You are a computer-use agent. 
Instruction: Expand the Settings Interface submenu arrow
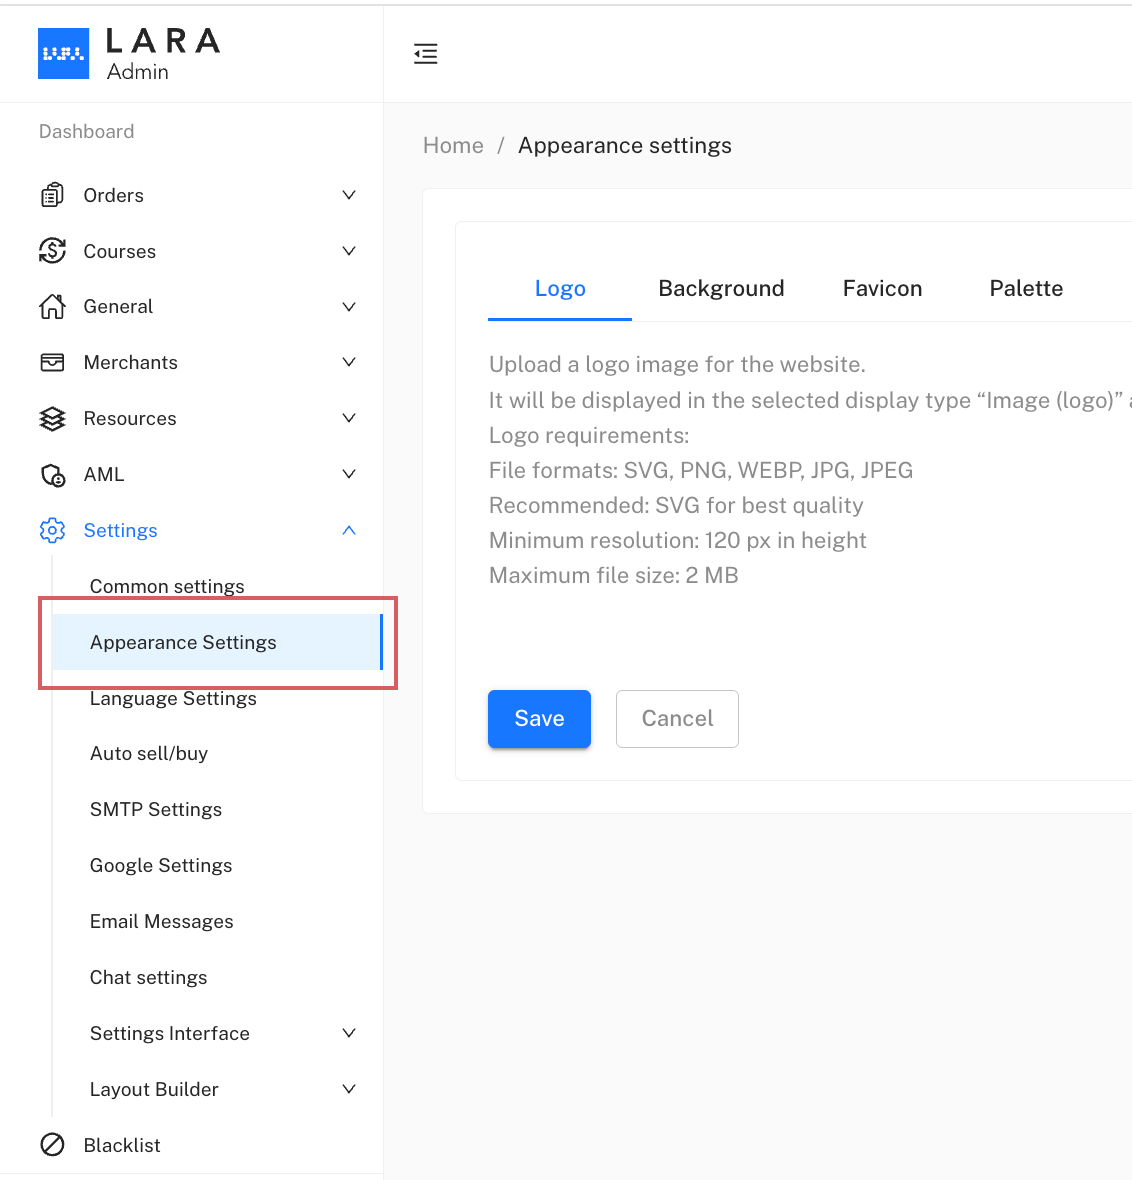(x=349, y=1033)
